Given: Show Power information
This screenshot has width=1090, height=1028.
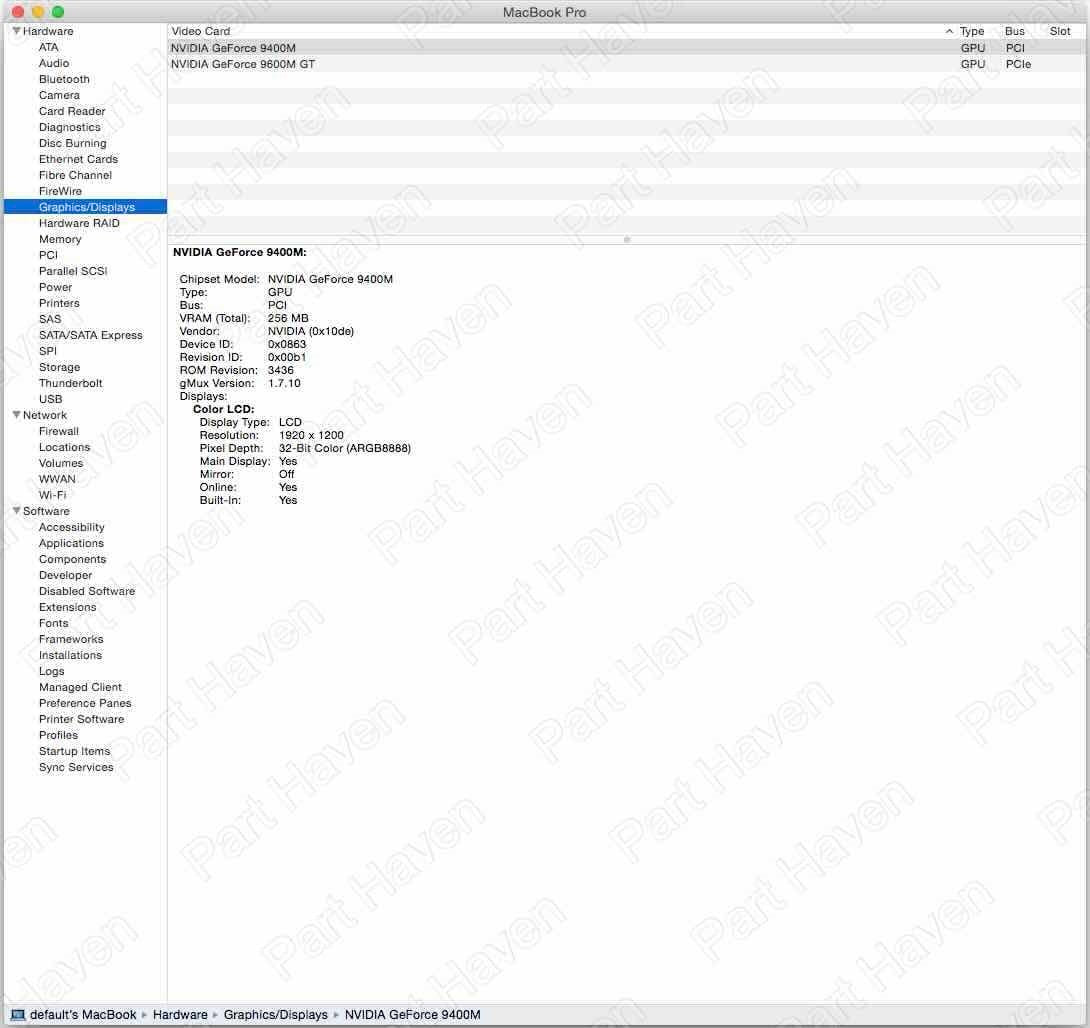Looking at the screenshot, I should [x=56, y=287].
